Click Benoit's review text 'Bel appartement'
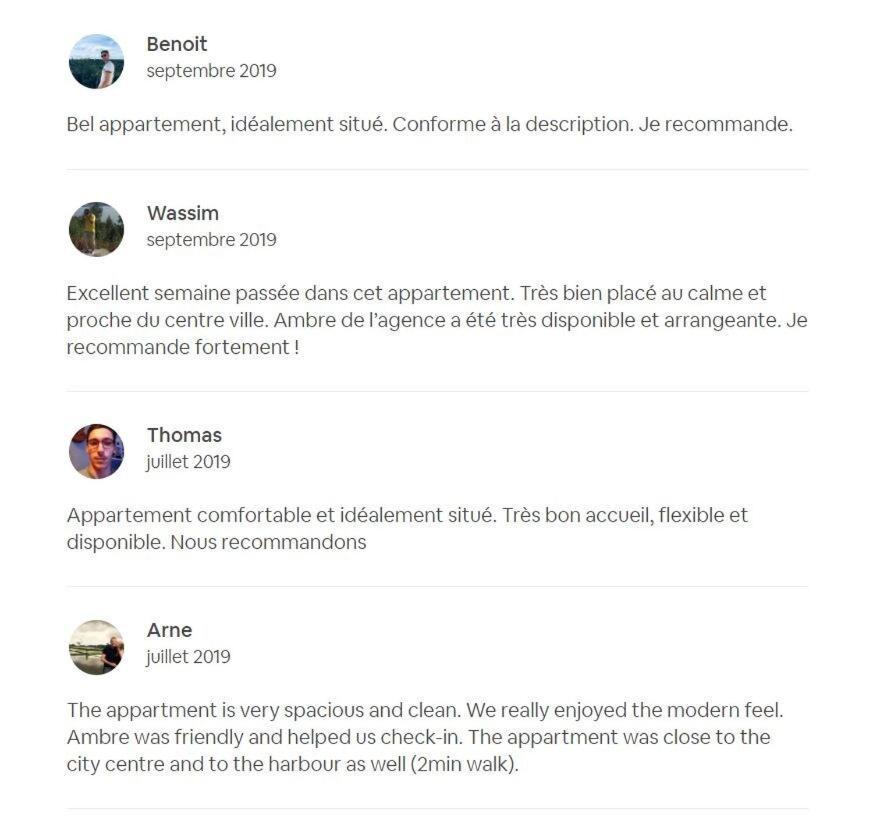This screenshot has width=873, height=817. click(x=429, y=124)
